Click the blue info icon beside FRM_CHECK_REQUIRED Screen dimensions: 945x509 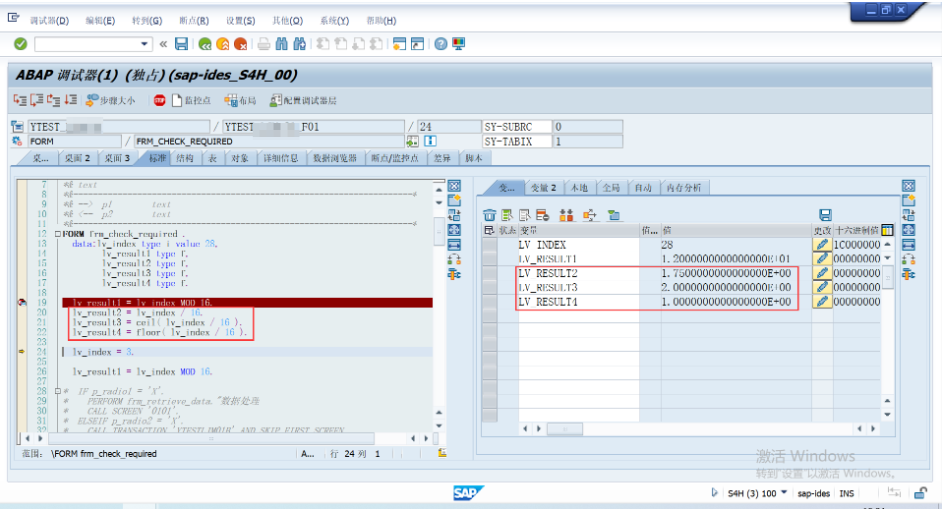tap(430, 141)
